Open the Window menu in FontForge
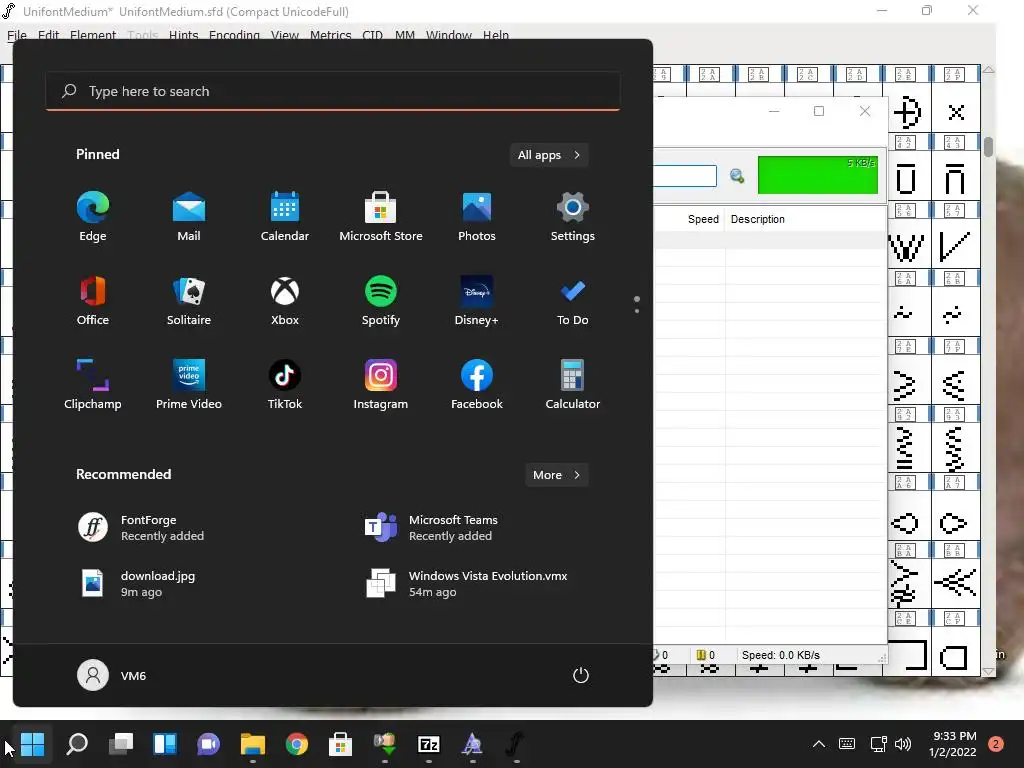1024x768 pixels. [449, 35]
